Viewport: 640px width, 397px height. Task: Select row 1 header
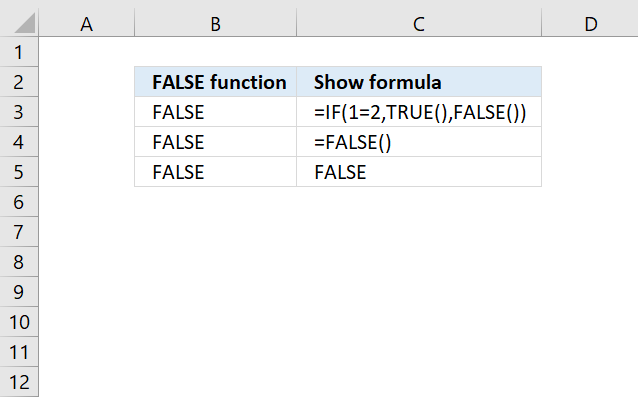click(19, 52)
